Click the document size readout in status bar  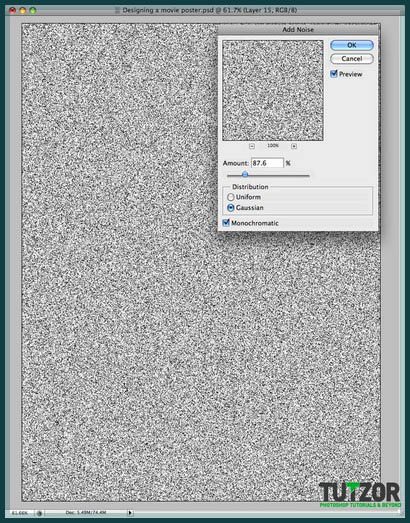86,513
